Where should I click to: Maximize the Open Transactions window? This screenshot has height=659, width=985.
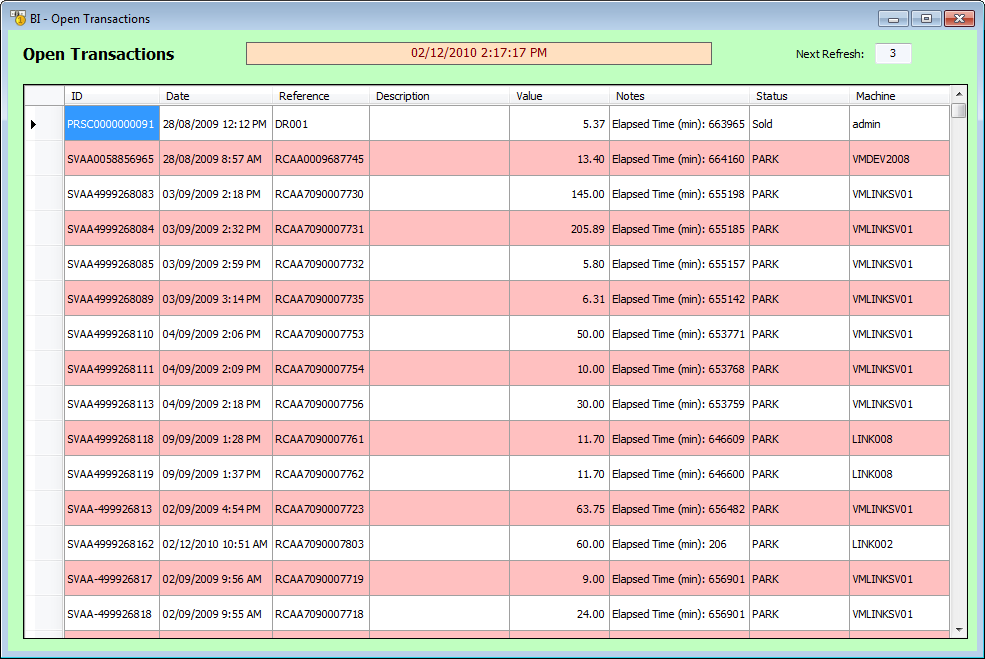click(x=926, y=18)
